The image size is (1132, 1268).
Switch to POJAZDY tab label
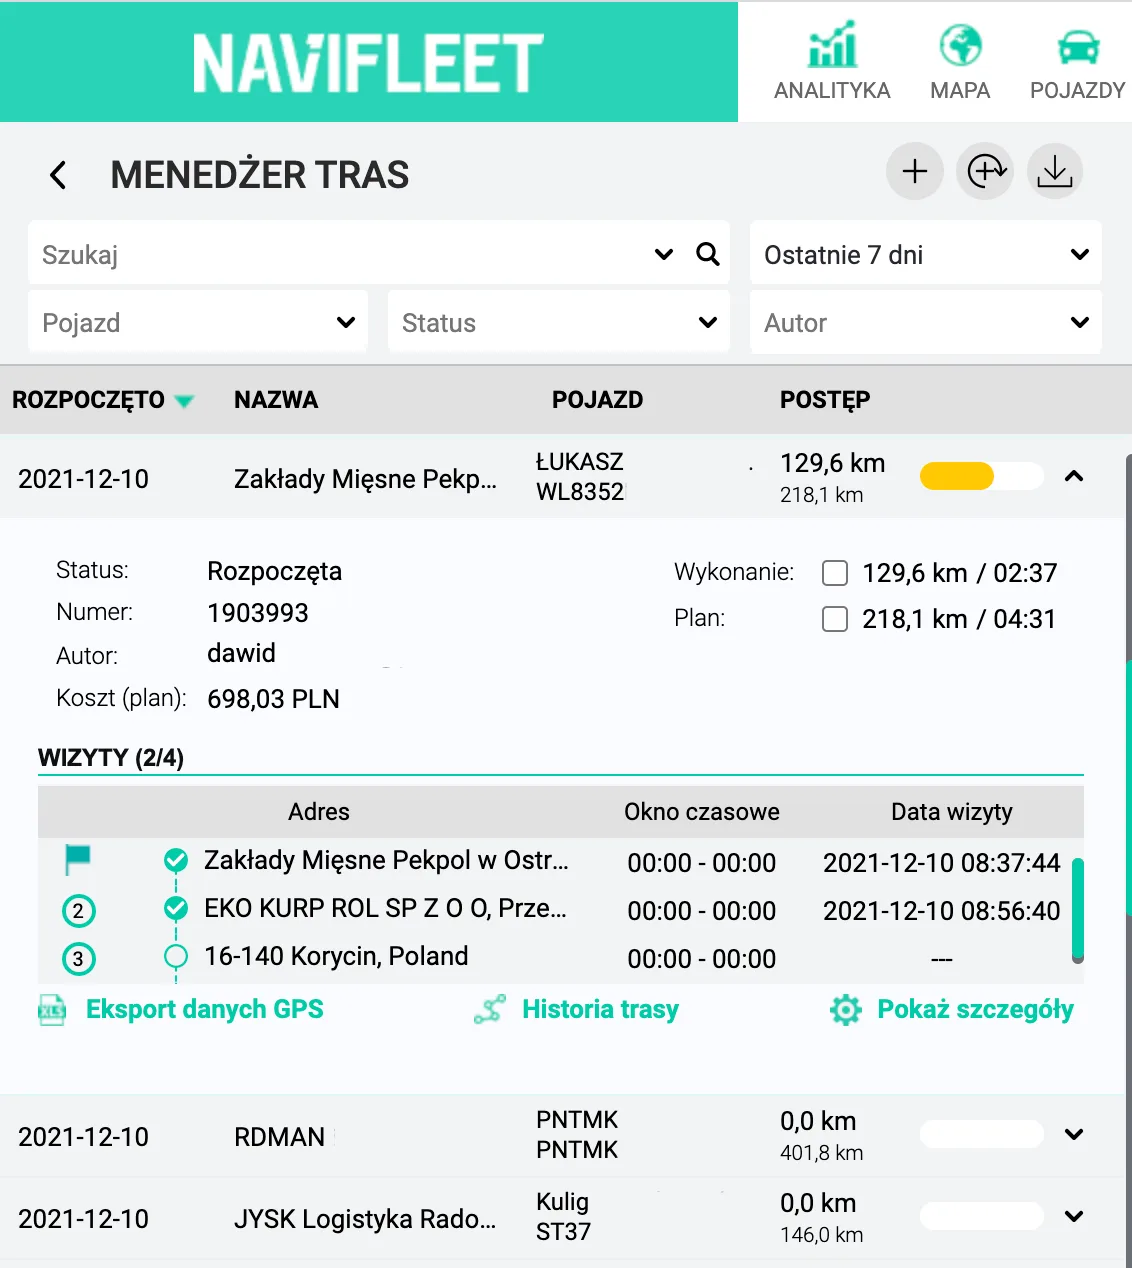[1078, 90]
